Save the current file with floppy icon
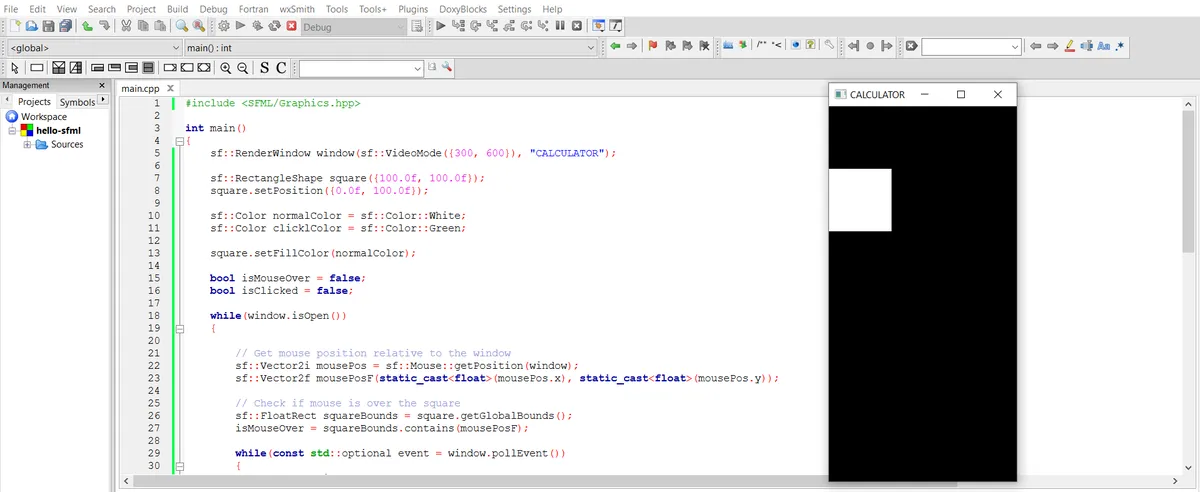 [x=49, y=26]
